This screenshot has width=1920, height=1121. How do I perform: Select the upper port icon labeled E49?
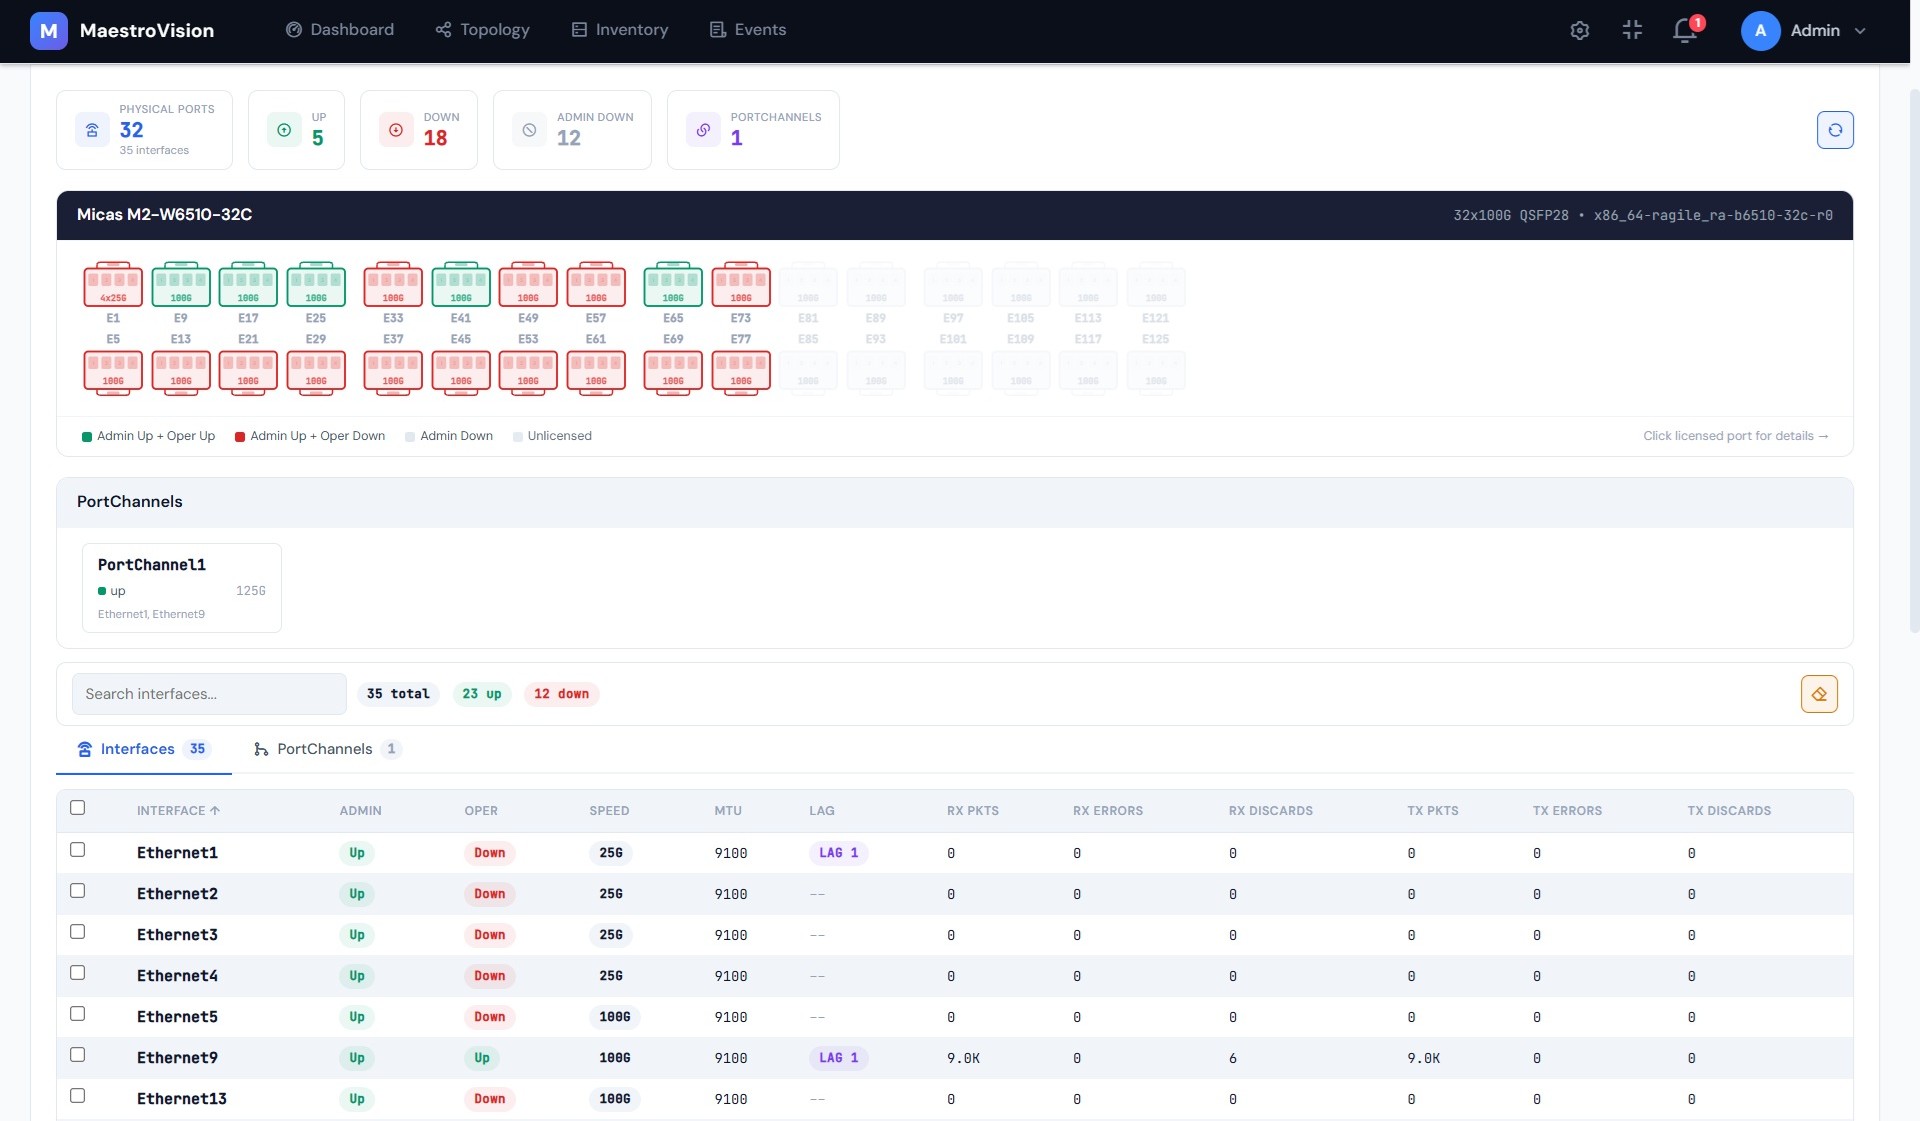point(528,284)
